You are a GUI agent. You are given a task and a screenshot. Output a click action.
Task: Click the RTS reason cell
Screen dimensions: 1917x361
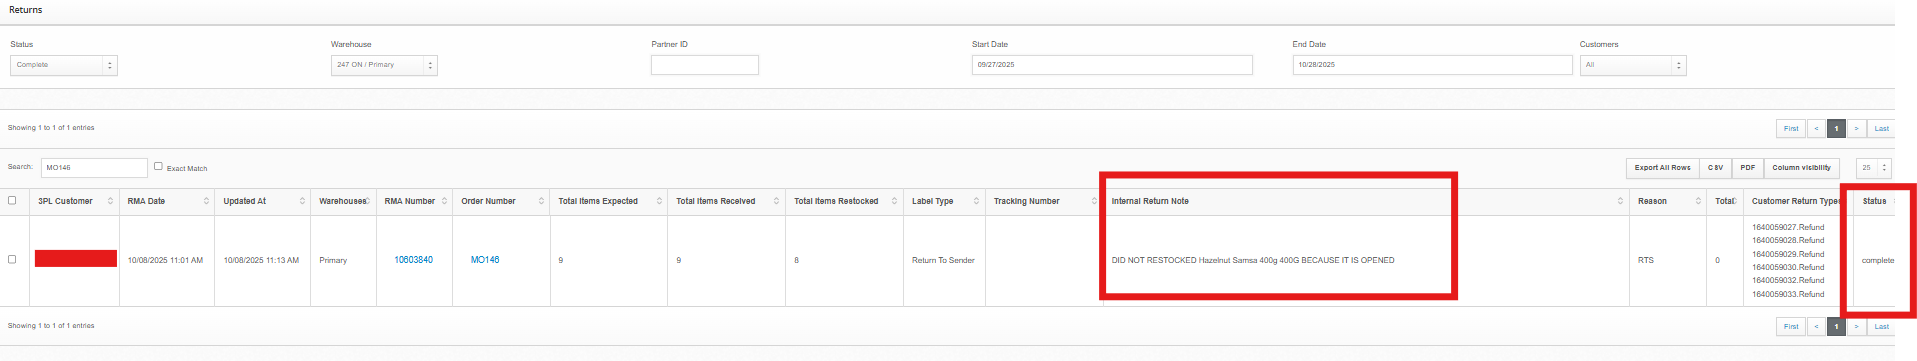click(x=1645, y=260)
